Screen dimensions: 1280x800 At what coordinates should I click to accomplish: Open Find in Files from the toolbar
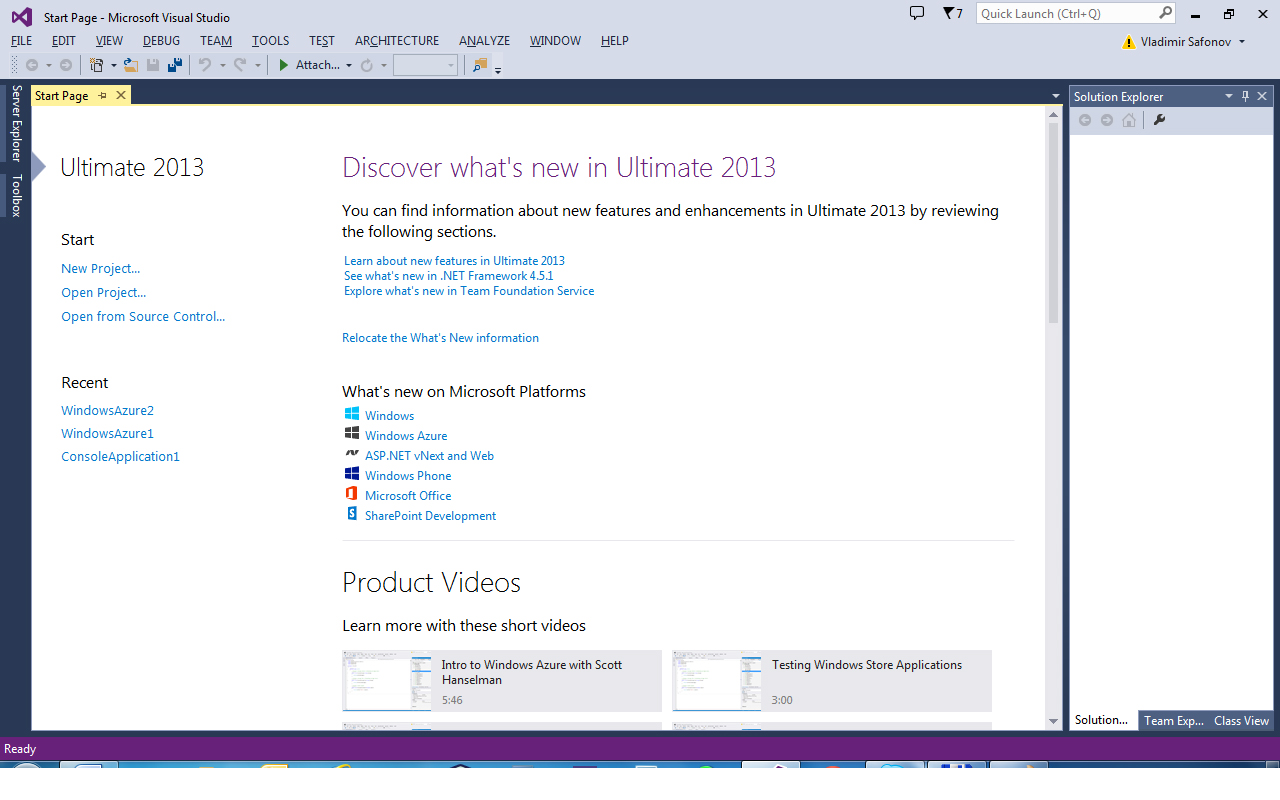pos(480,65)
